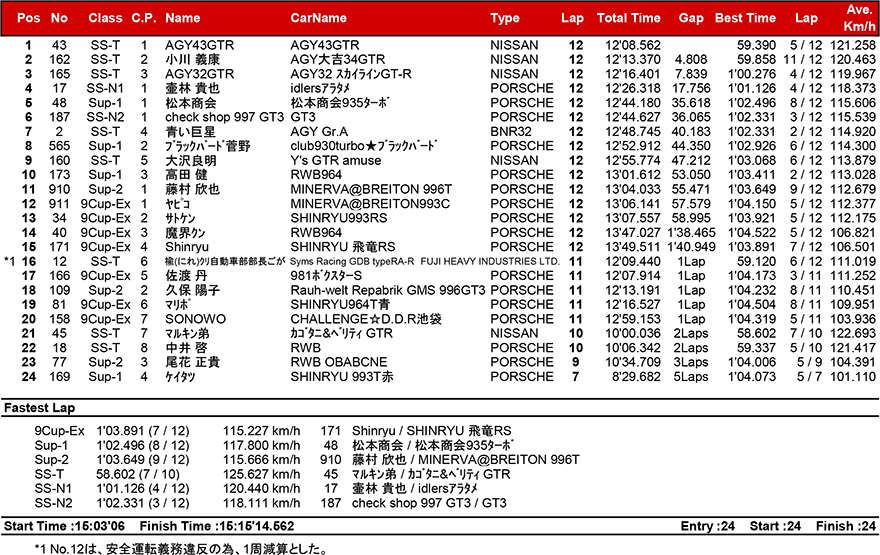Click the 'Pos' column header
This screenshot has width=880, height=555.
pyautogui.click(x=29, y=18)
